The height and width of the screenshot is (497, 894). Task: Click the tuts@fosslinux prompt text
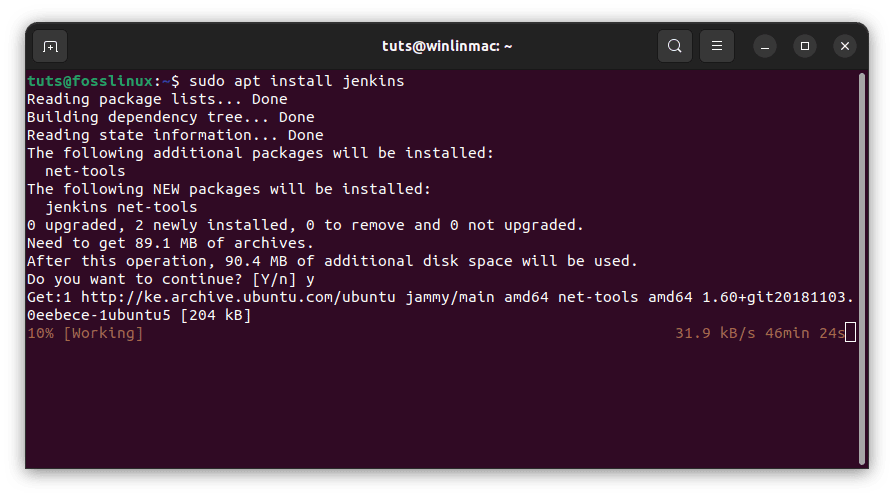pyautogui.click(x=93, y=81)
